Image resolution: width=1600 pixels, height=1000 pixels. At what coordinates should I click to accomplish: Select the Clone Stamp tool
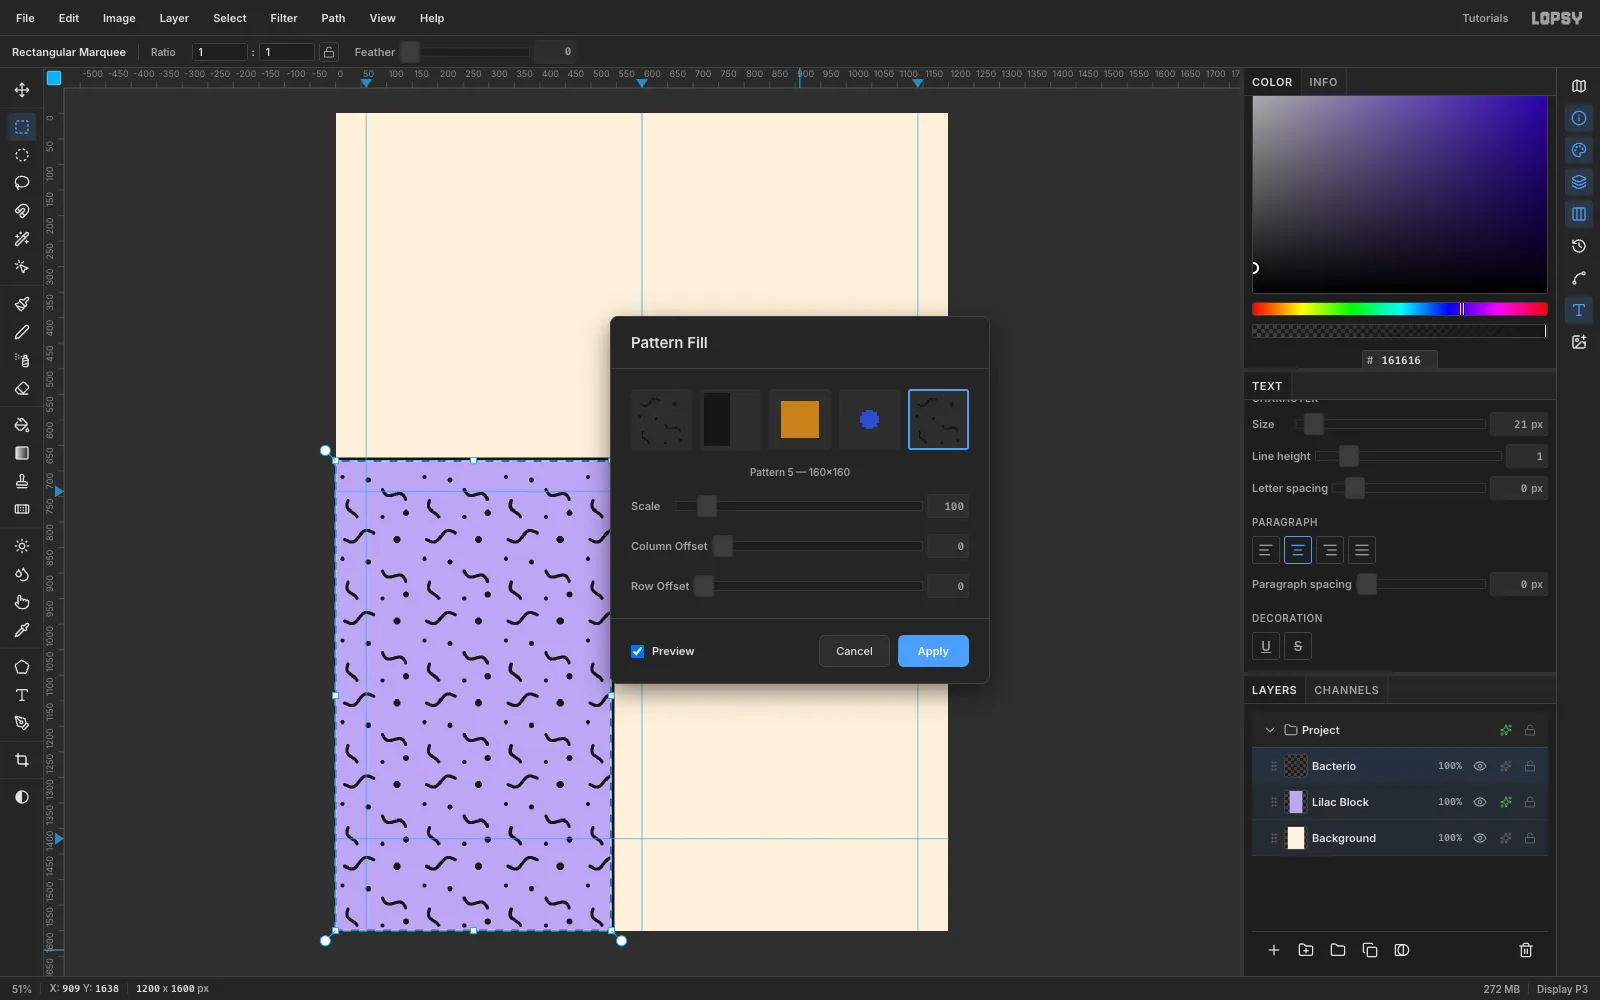22,481
